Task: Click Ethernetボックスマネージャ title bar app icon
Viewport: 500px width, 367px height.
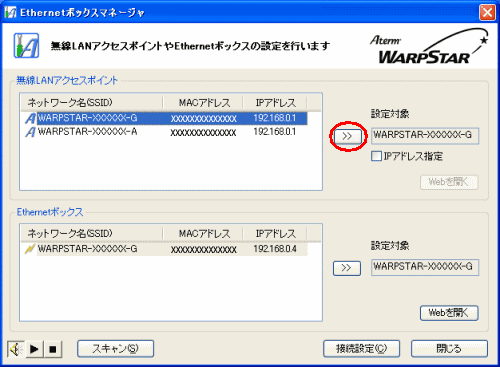Action: [11, 12]
